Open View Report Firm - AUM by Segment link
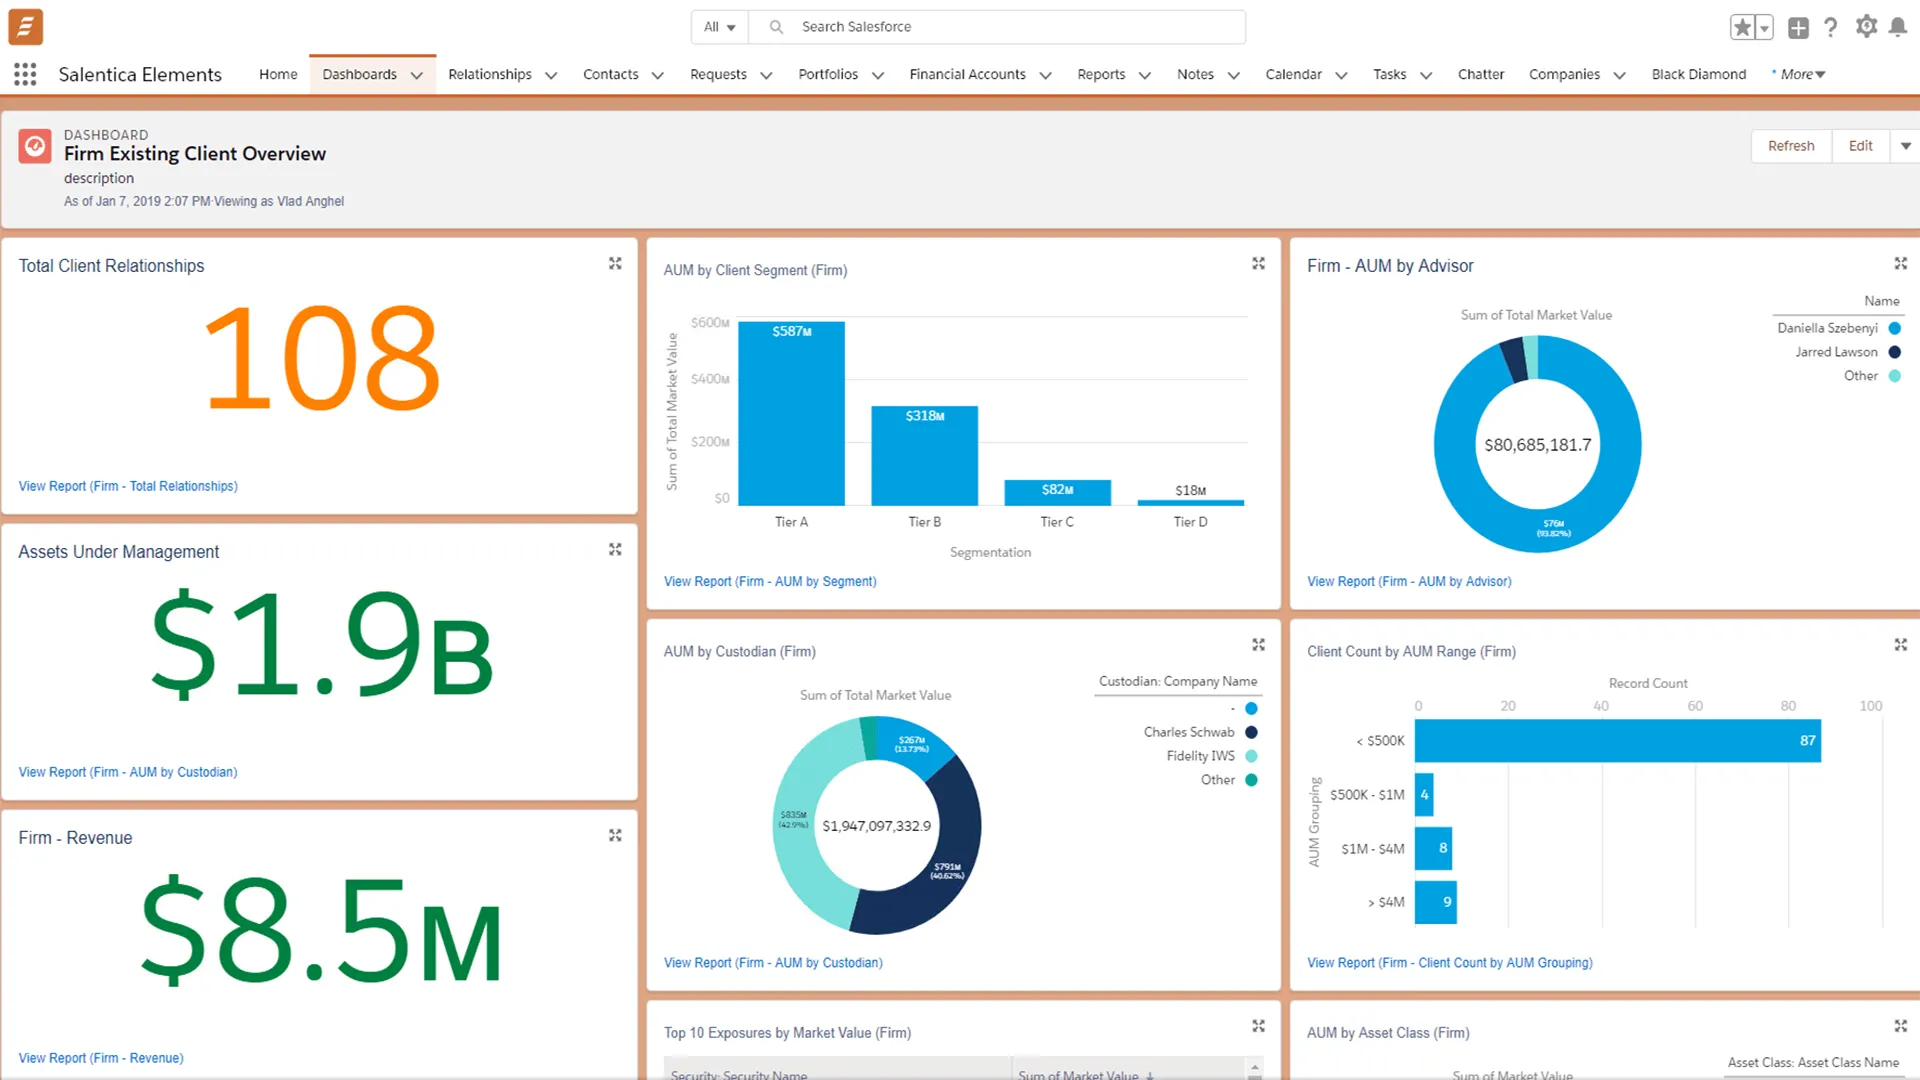1920x1080 pixels. pos(770,581)
